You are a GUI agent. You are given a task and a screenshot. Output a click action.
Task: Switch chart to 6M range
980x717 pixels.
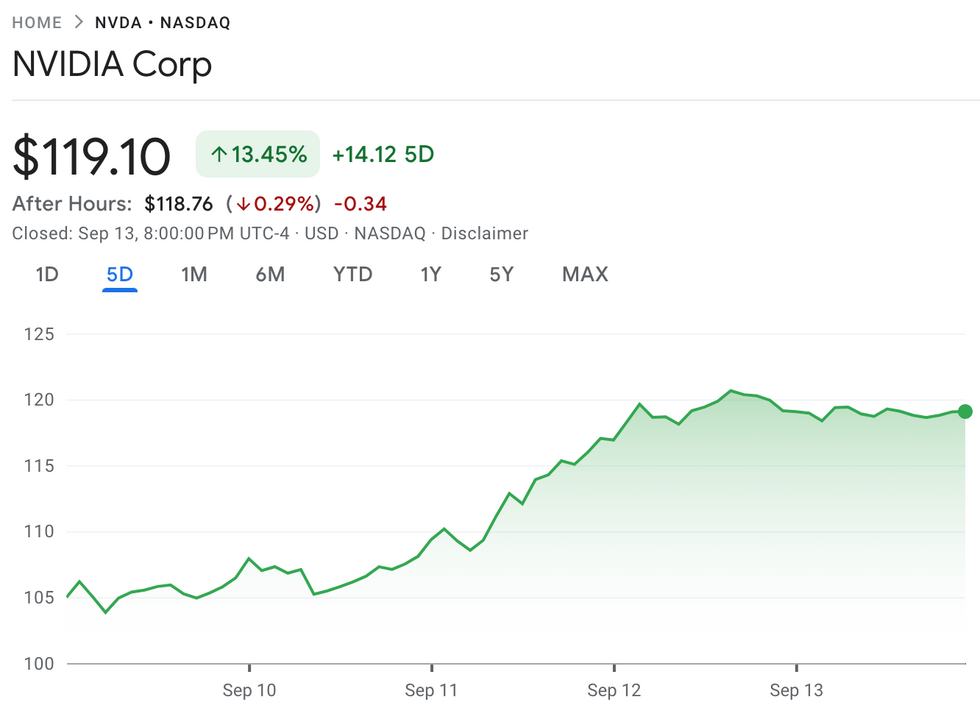point(270,274)
